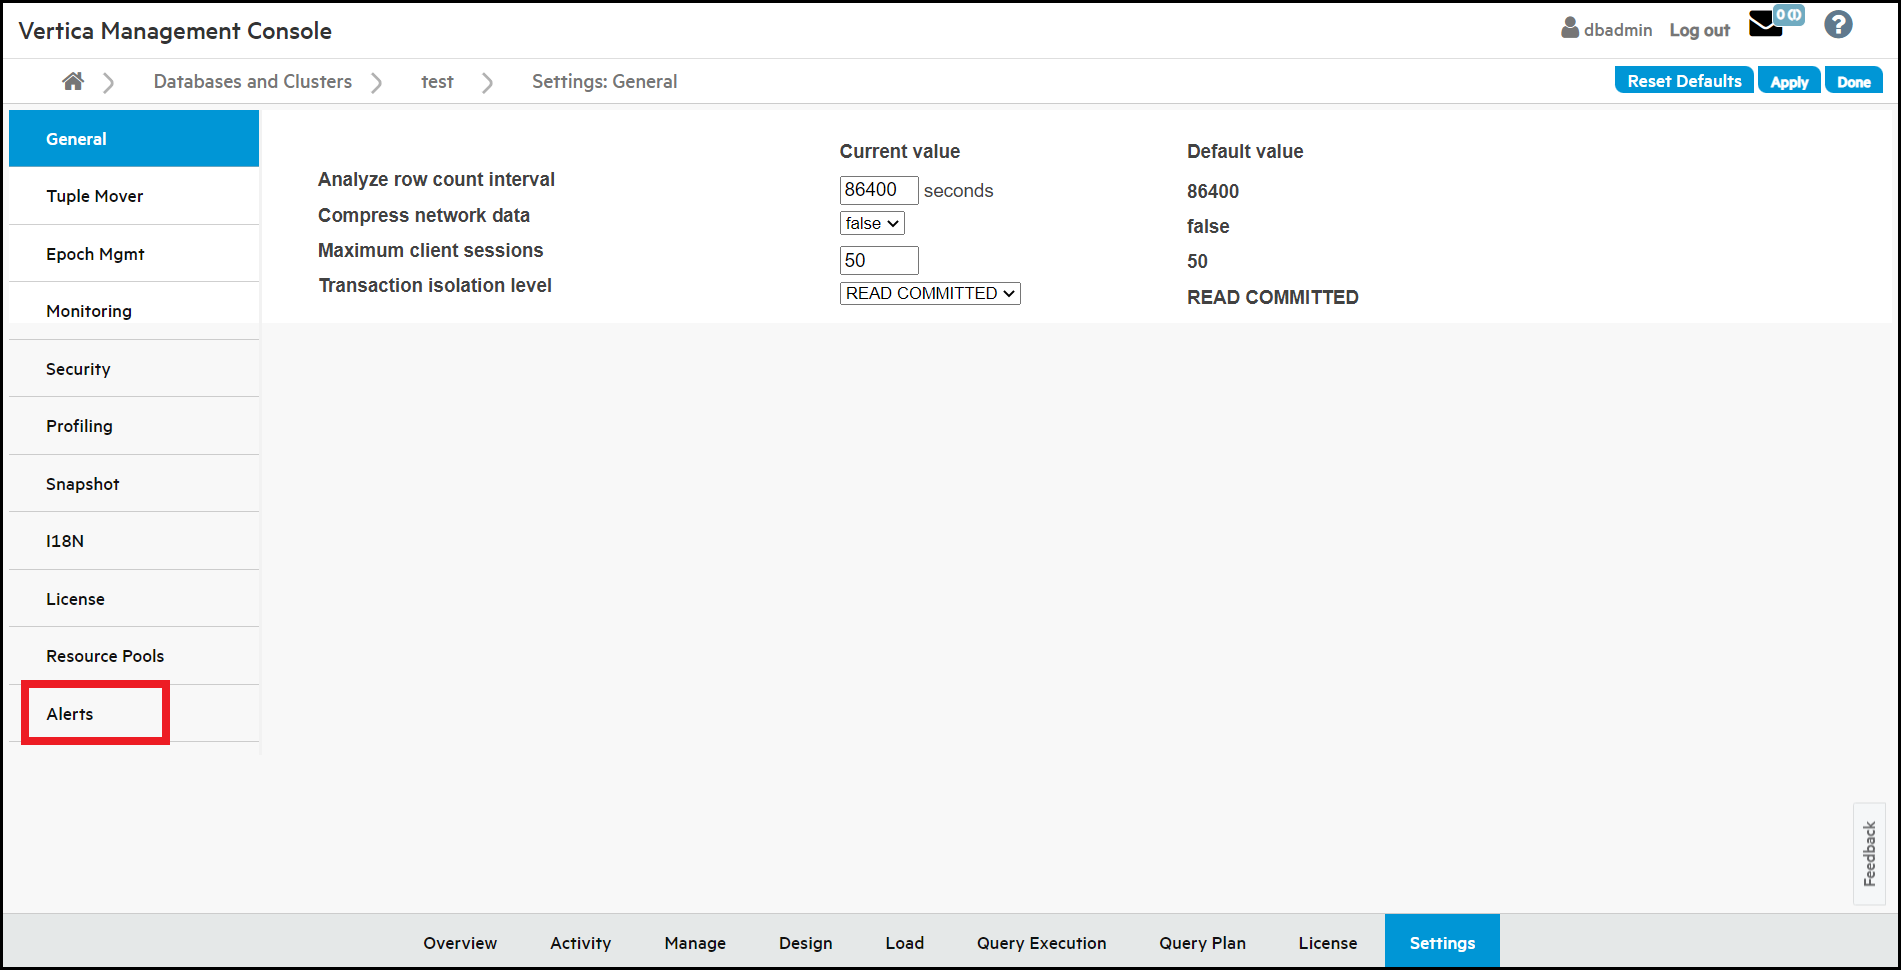Click the home icon in breadcrumb

[73, 82]
